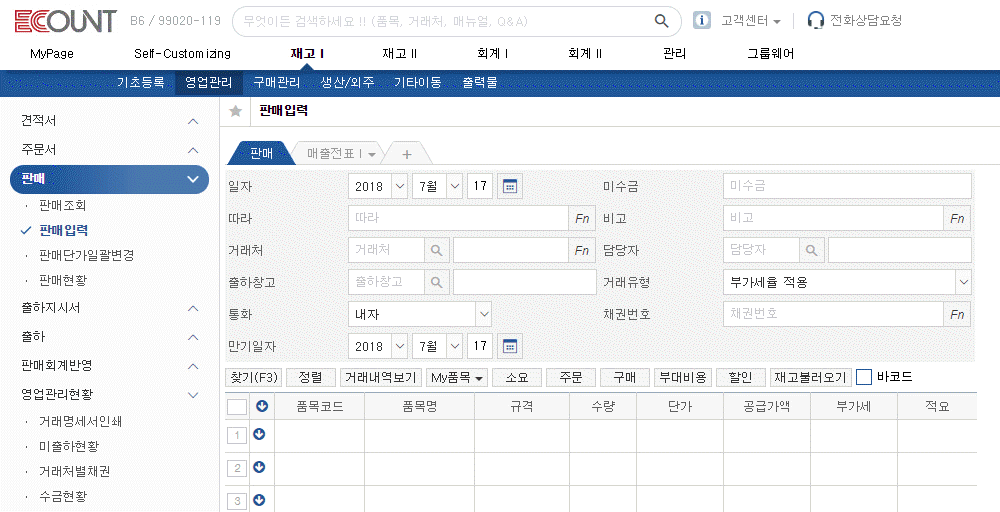Search 거래처 with the magnifier icon

pos(437,251)
